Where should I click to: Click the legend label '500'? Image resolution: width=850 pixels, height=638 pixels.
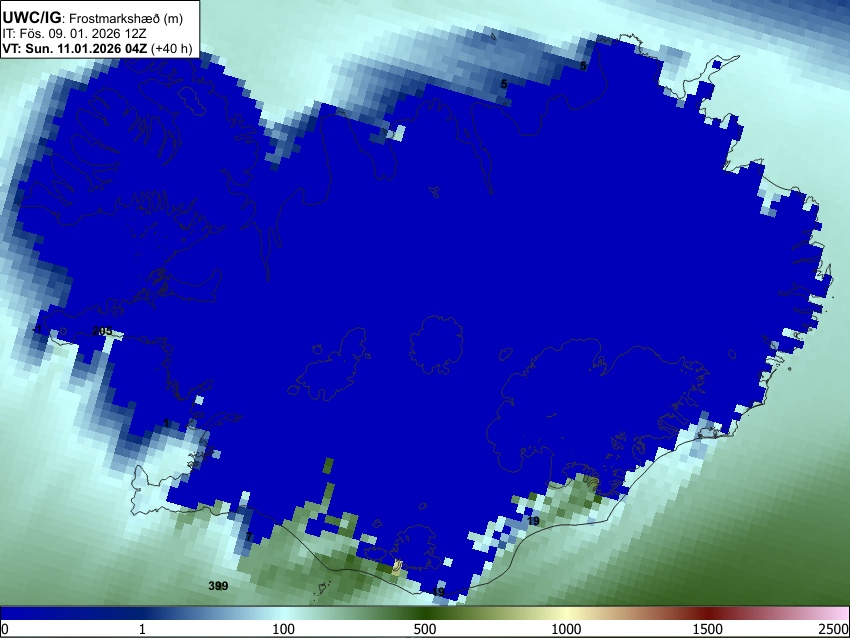[x=425, y=629]
